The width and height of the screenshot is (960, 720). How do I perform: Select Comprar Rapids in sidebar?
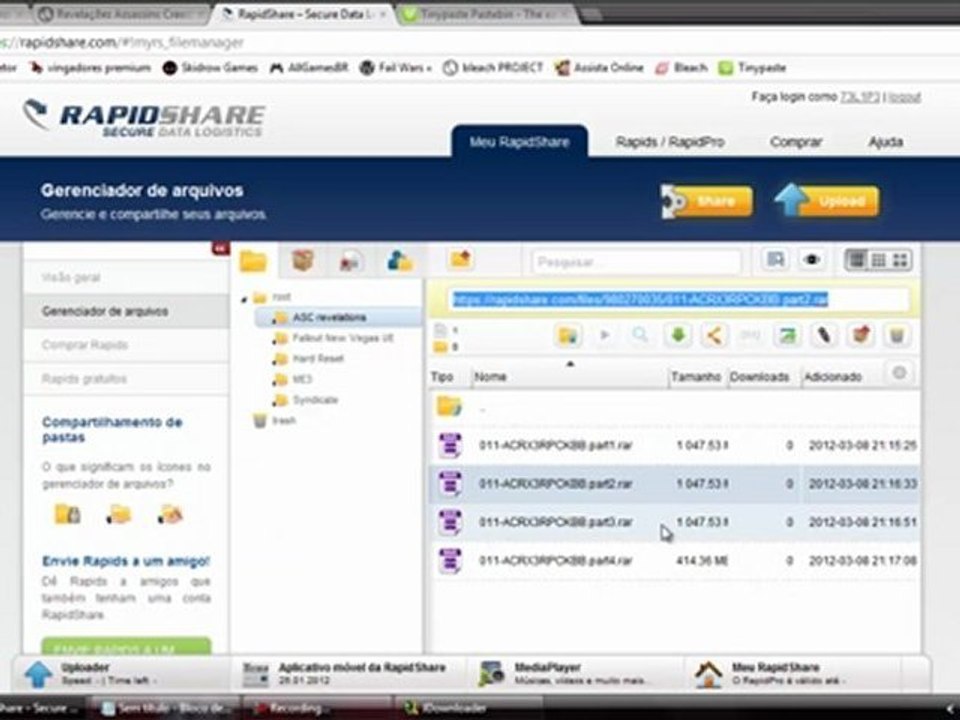pyautogui.click(x=126, y=345)
